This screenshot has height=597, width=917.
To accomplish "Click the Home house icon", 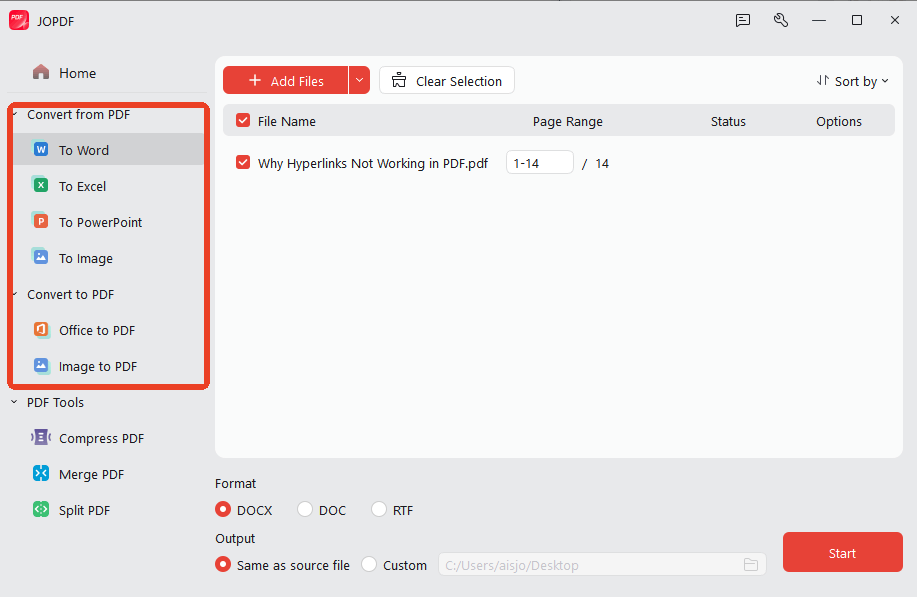I will click(x=41, y=72).
